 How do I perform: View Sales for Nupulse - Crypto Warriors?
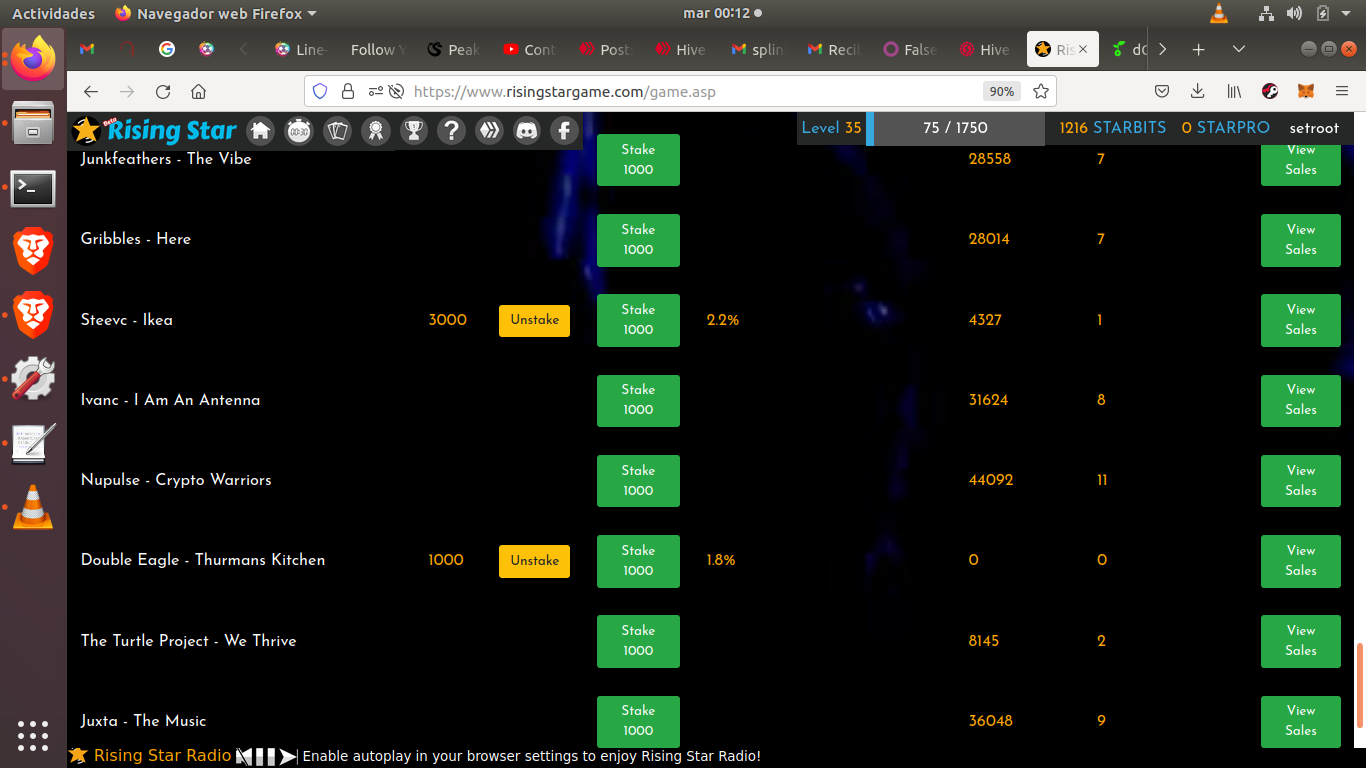tap(1301, 481)
